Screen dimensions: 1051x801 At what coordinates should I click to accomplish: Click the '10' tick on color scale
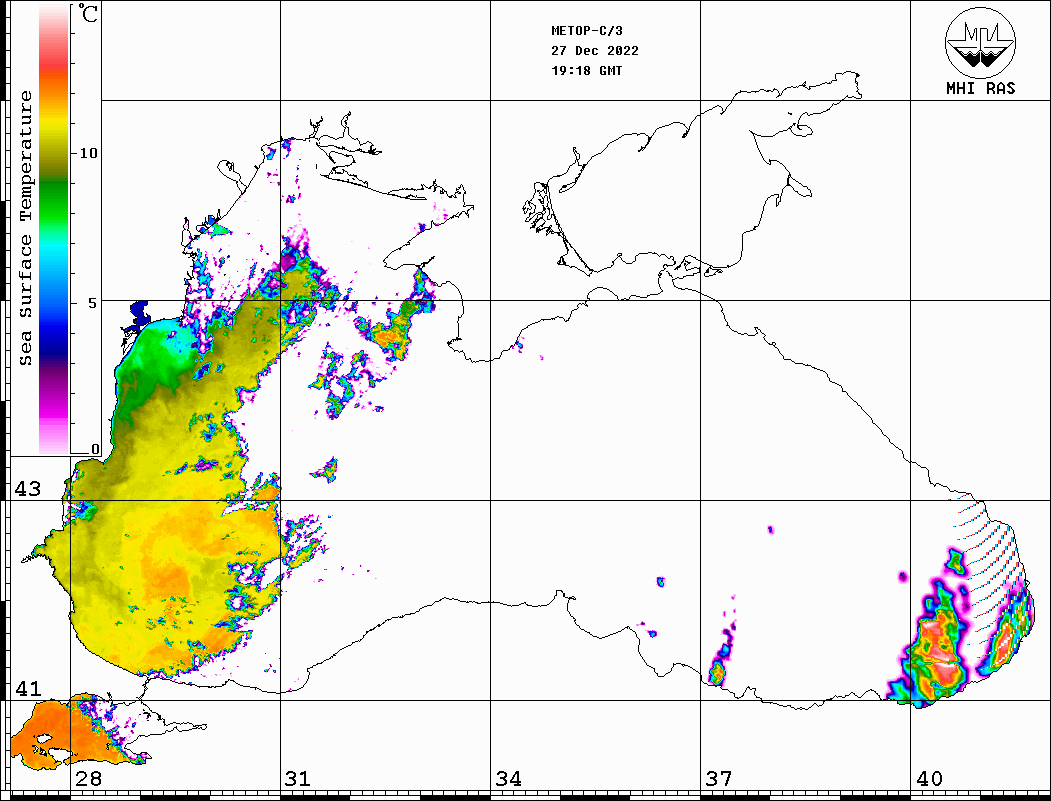point(88,153)
